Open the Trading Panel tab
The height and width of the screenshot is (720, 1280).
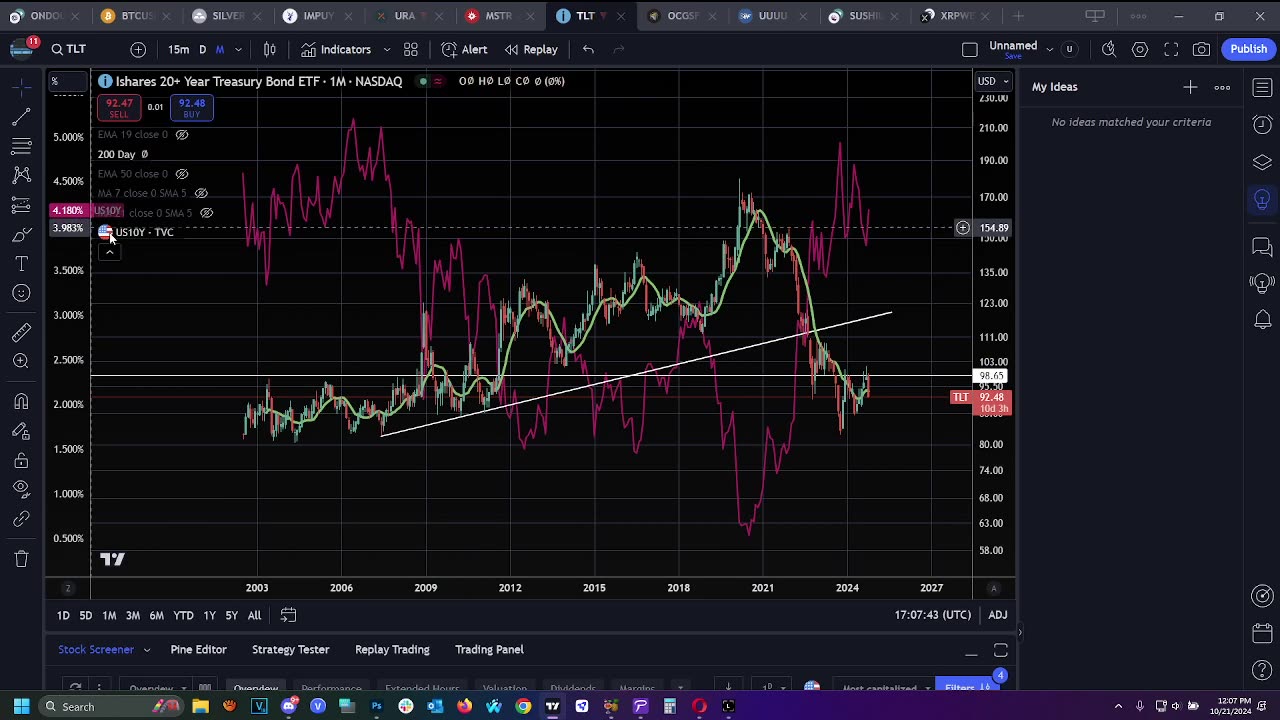[489, 650]
